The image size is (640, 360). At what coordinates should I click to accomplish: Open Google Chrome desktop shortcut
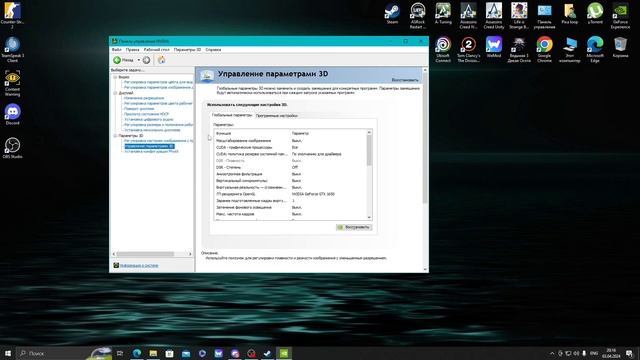coord(544,50)
